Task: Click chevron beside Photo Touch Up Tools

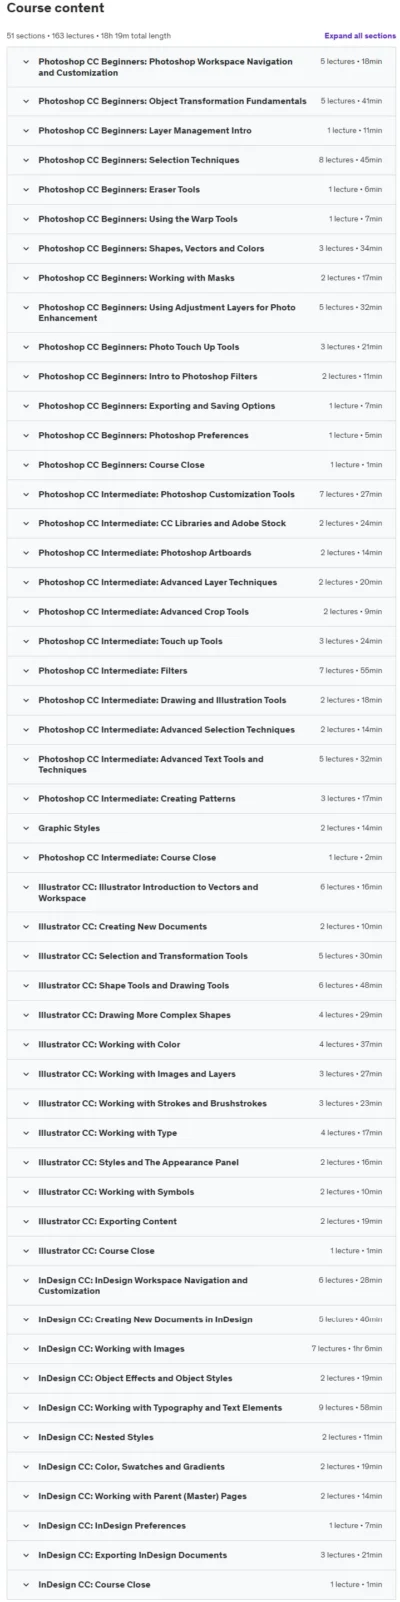Action: pos(27,347)
